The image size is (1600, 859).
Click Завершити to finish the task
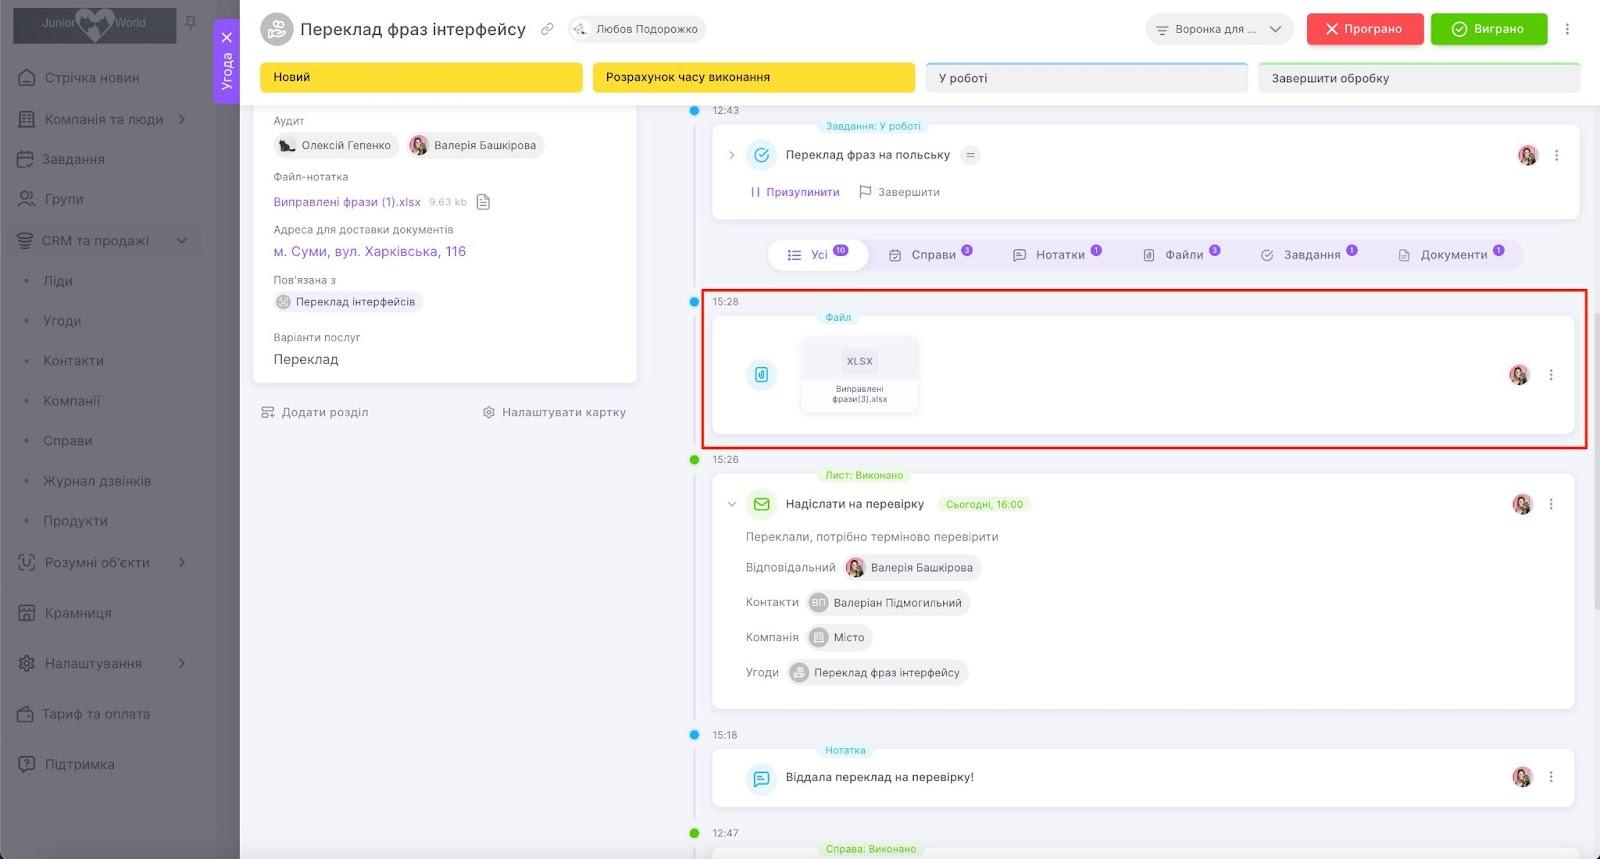pos(900,192)
